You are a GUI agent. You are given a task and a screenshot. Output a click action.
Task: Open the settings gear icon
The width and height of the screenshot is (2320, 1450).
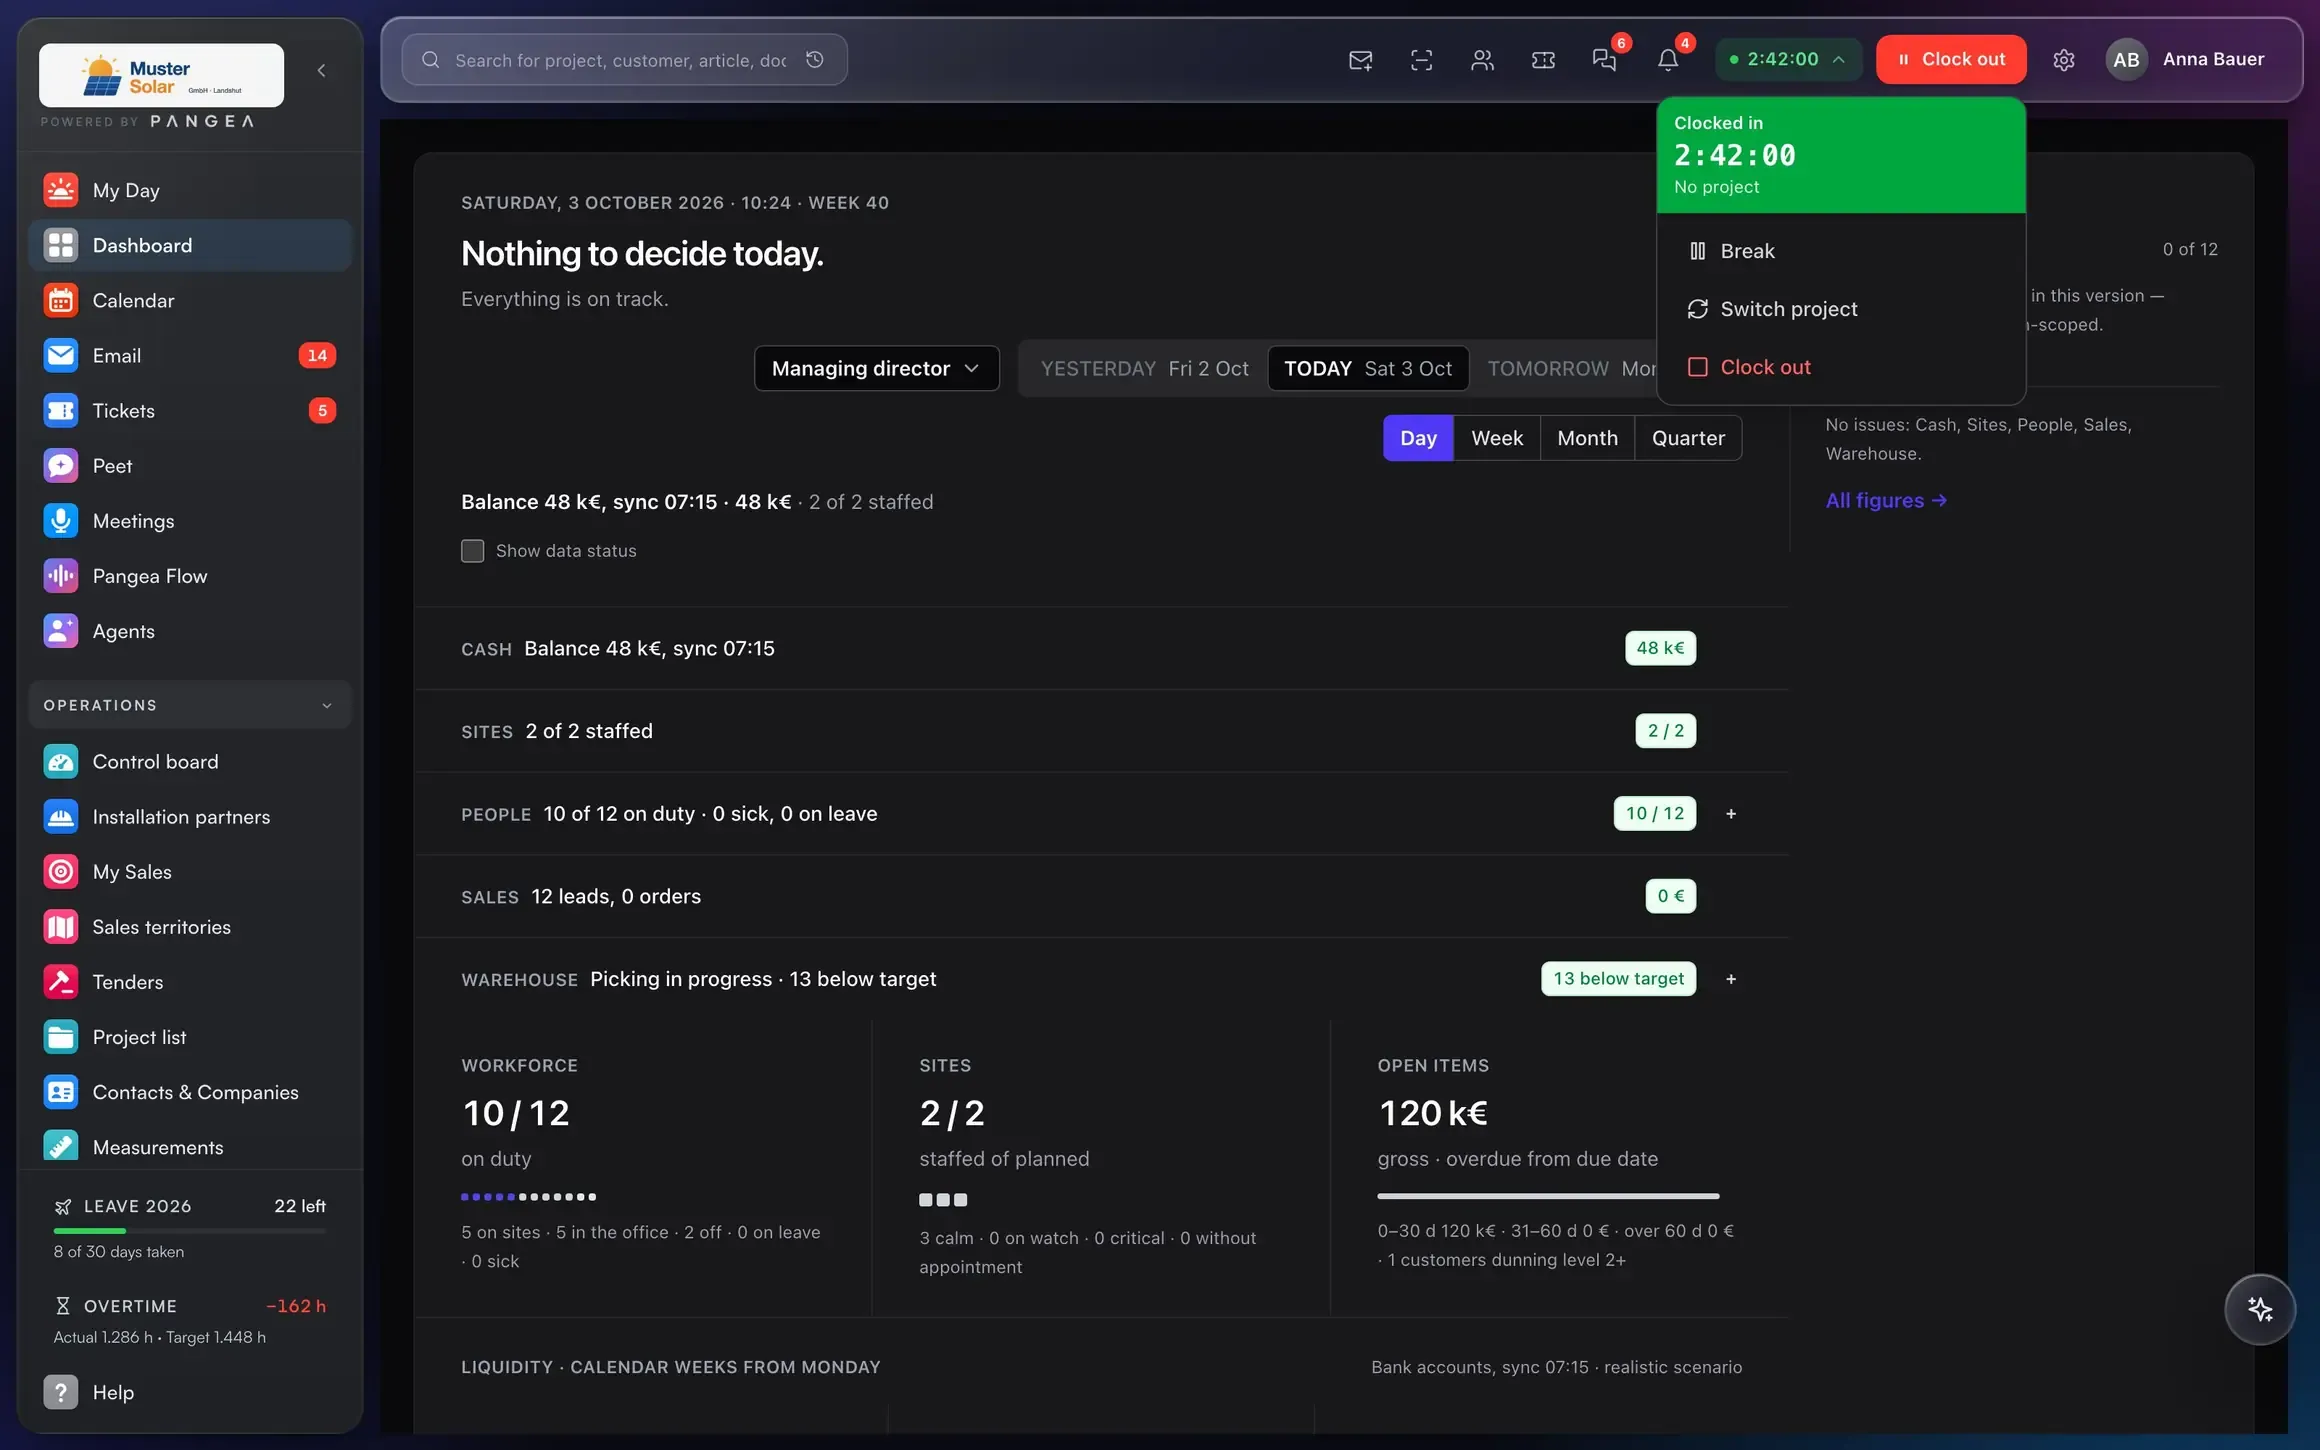tap(2064, 60)
